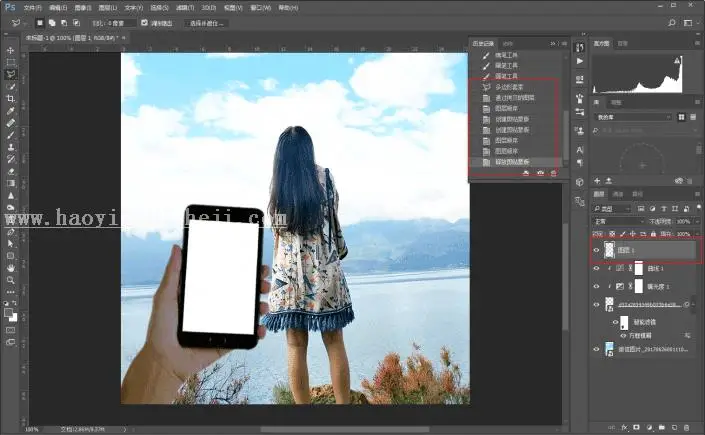This screenshot has height=435, width=705.
Task: Click the document tab title
Action: [71, 38]
